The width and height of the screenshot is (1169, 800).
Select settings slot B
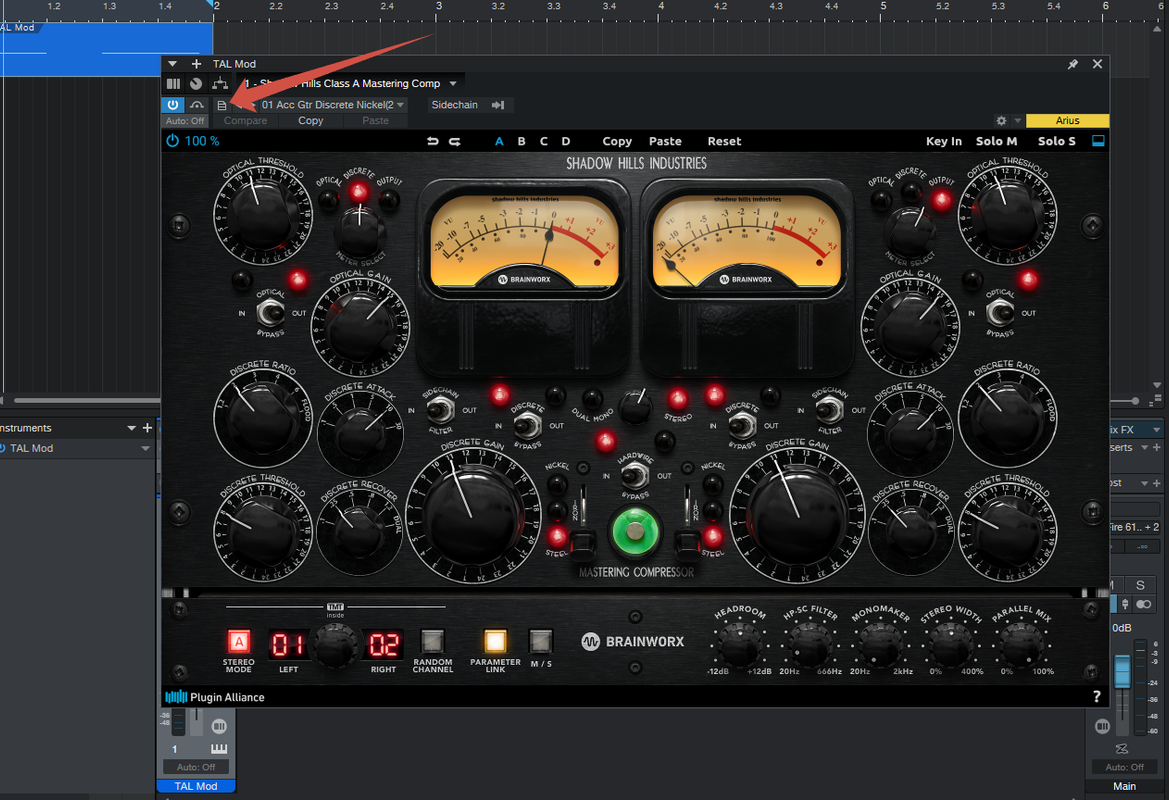pyautogui.click(x=521, y=141)
